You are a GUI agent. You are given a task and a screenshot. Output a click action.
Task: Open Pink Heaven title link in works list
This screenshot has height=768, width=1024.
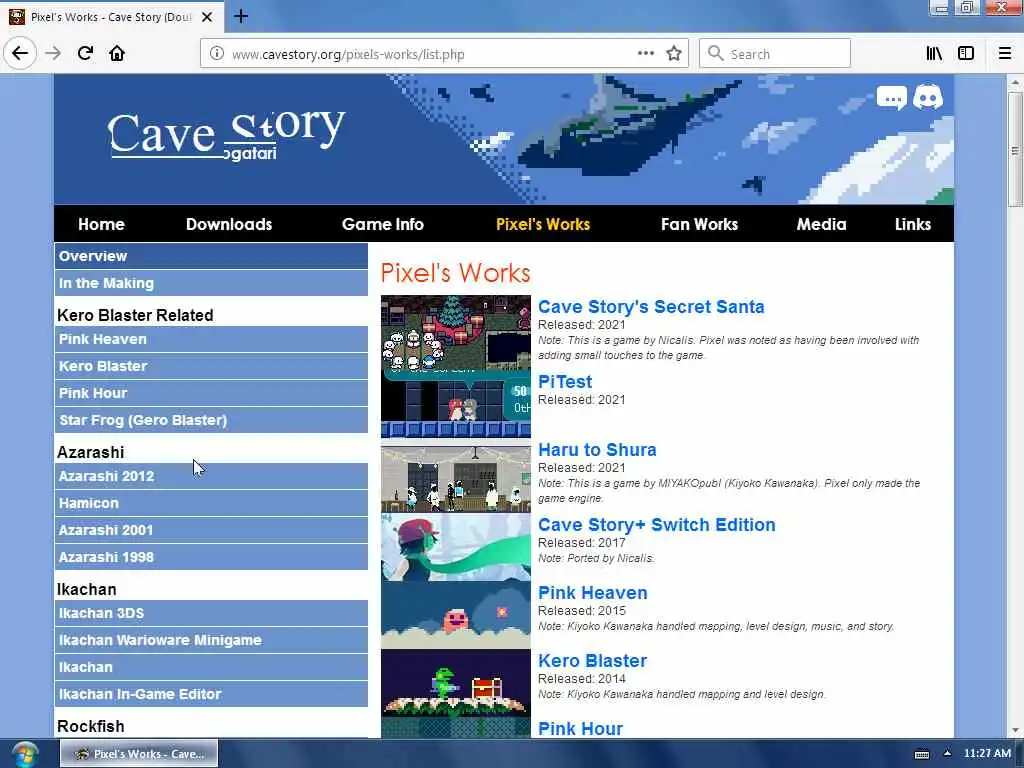click(x=592, y=593)
